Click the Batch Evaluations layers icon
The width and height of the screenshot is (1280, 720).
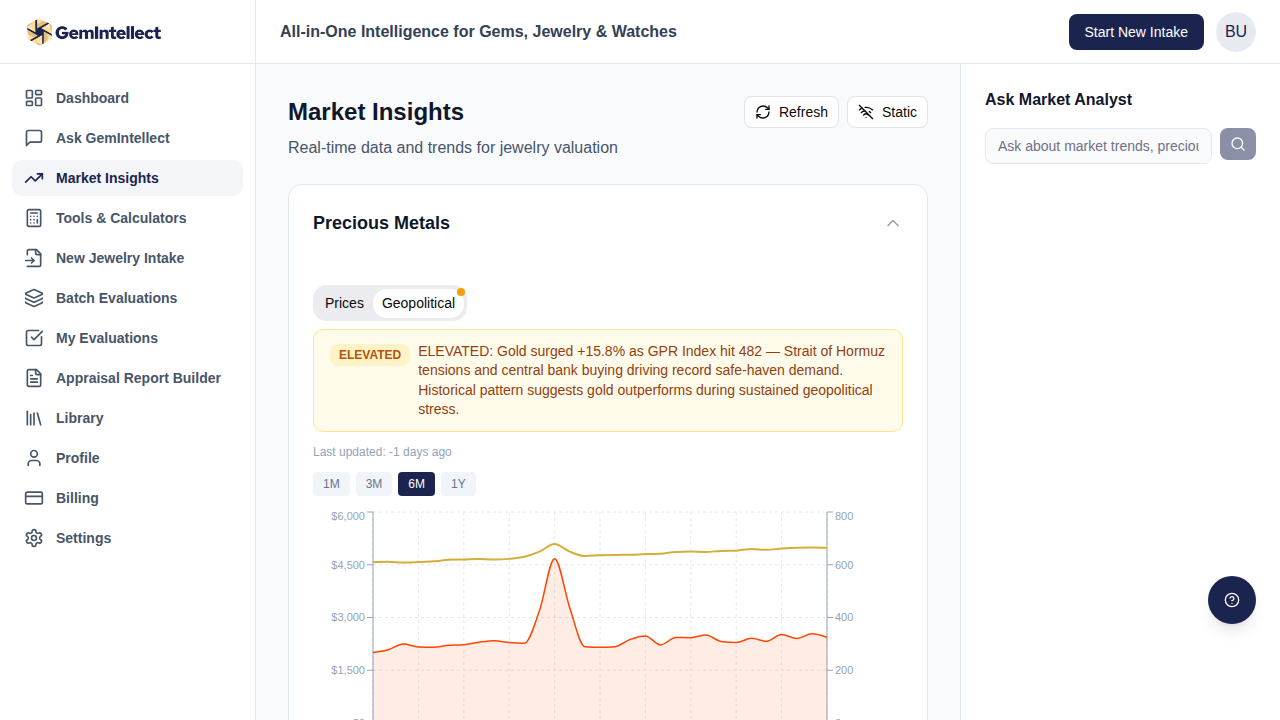(x=34, y=298)
